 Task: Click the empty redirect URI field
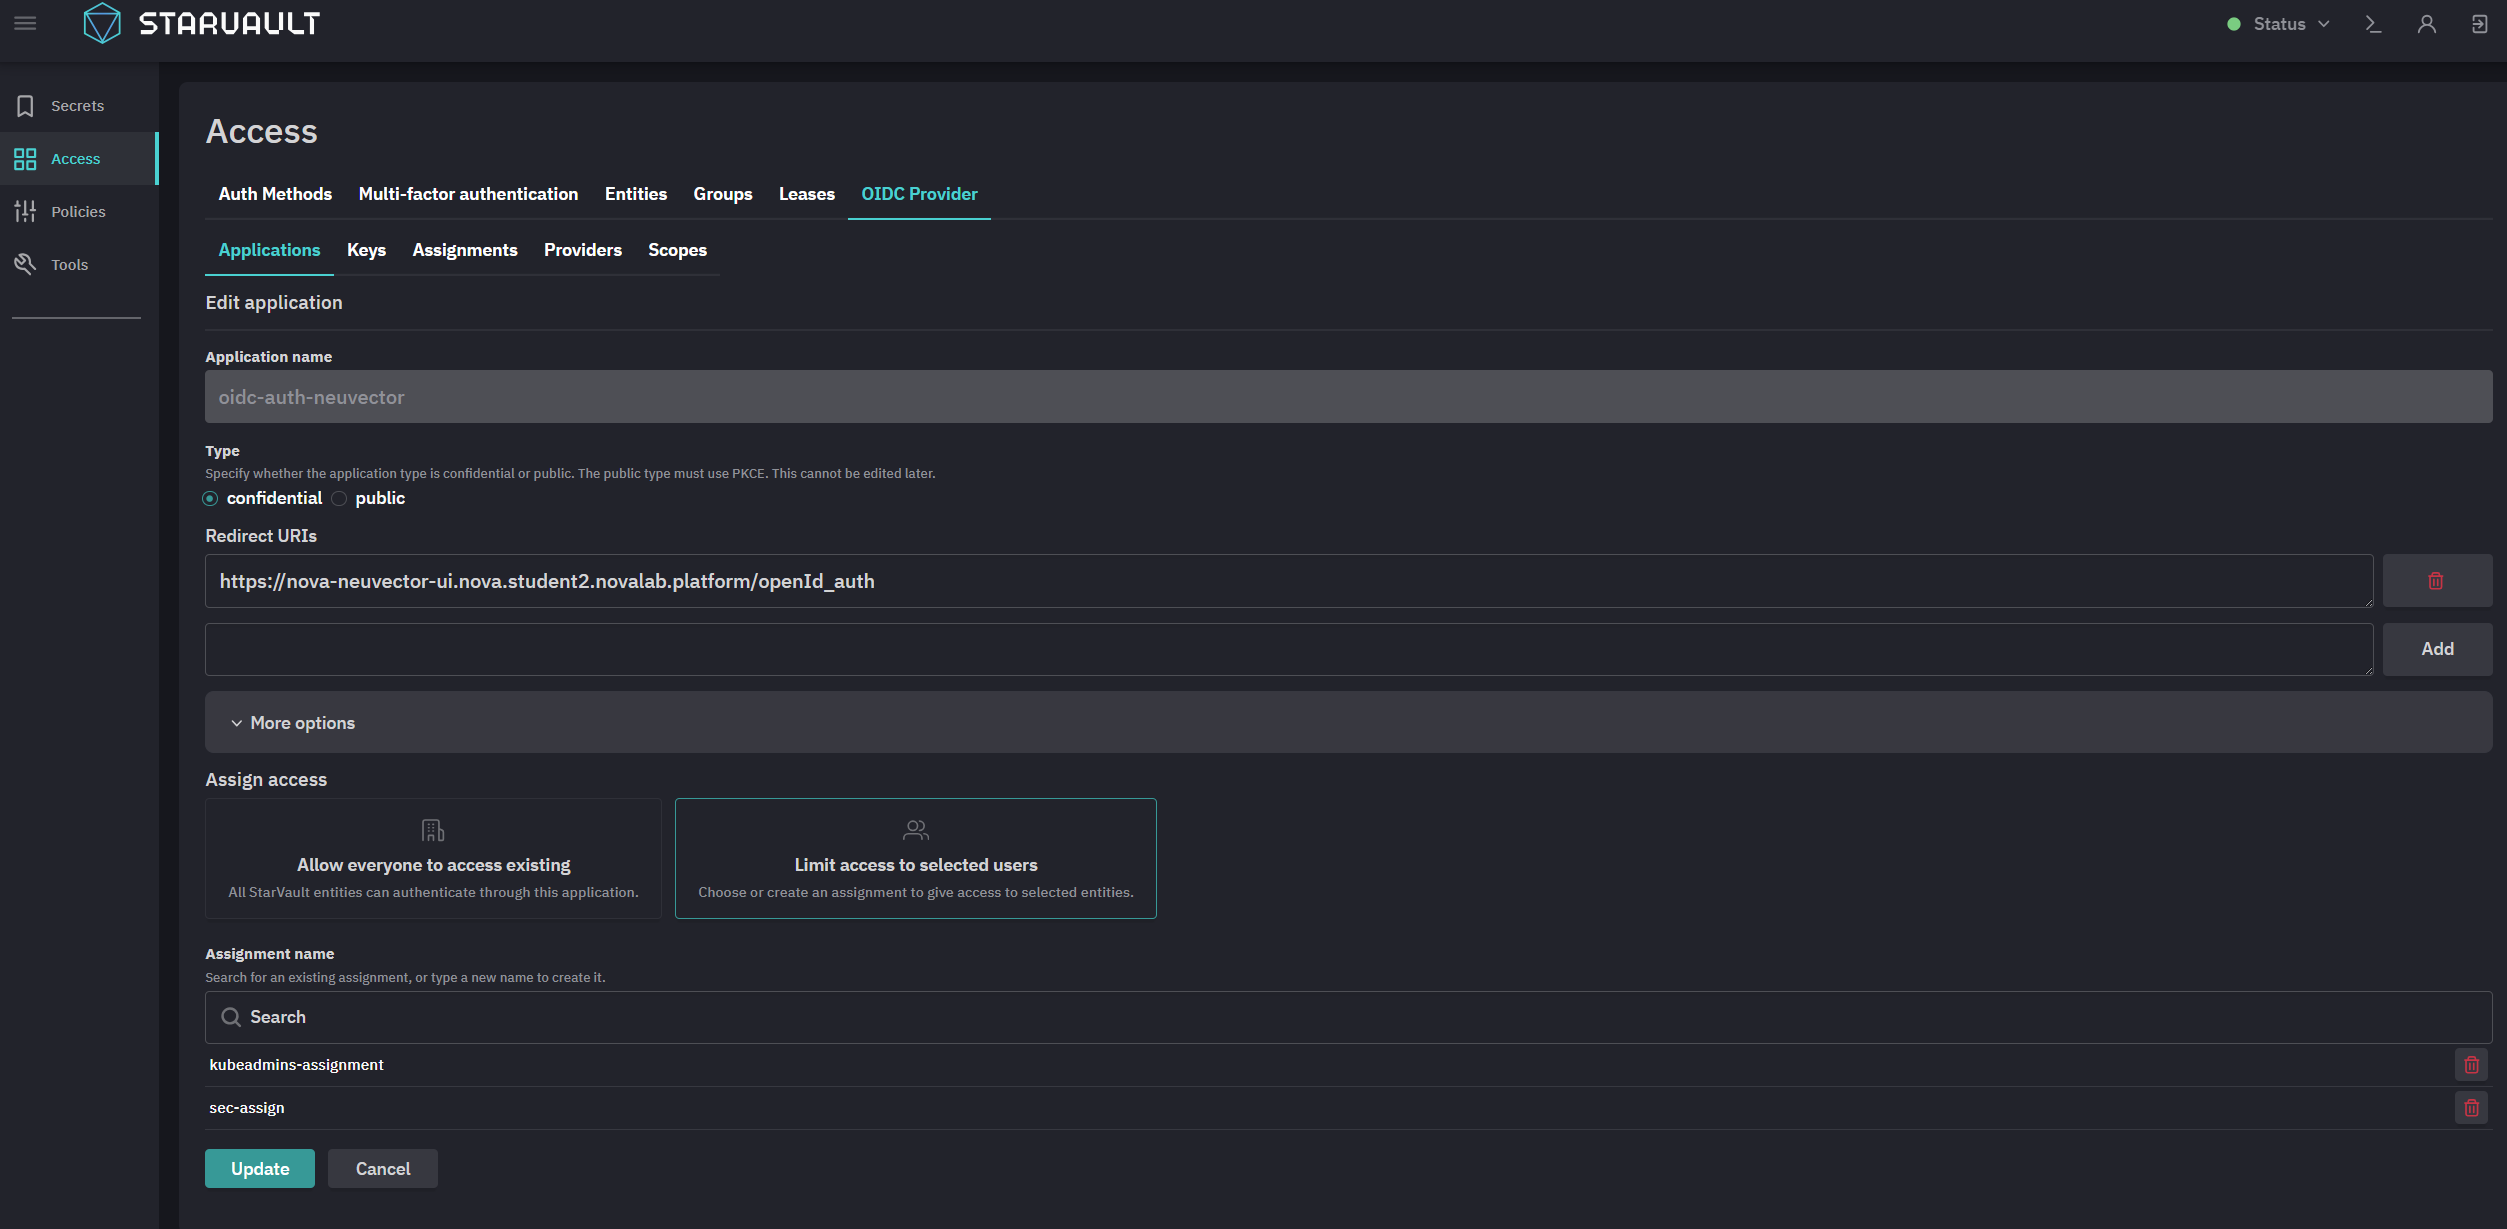point(1289,650)
